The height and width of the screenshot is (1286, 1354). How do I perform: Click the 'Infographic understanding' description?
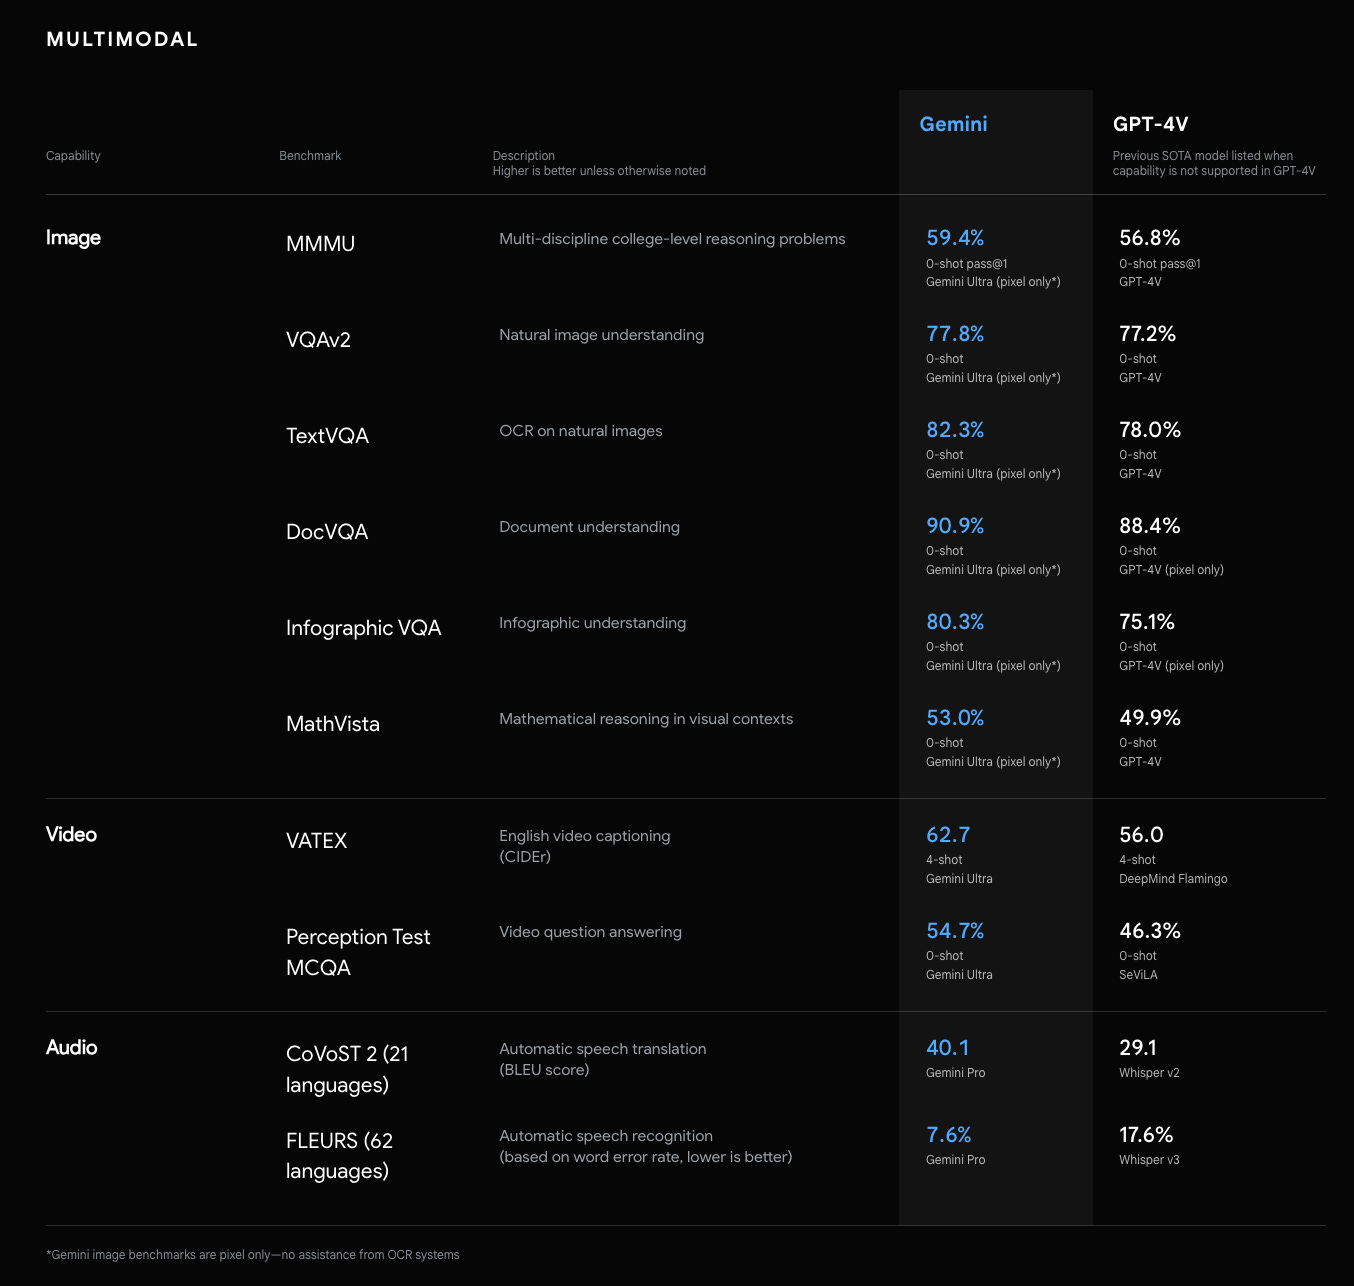592,623
